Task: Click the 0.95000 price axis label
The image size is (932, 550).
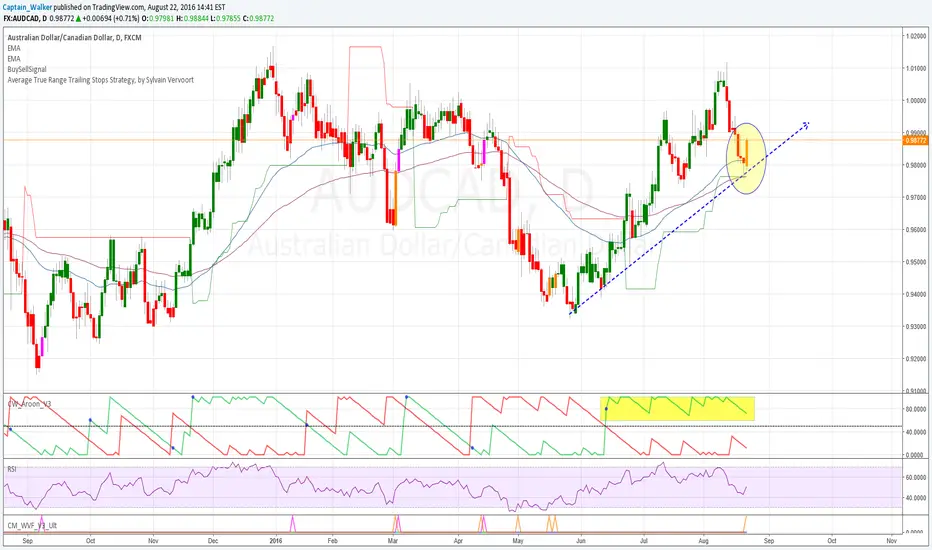Action: tap(916, 262)
